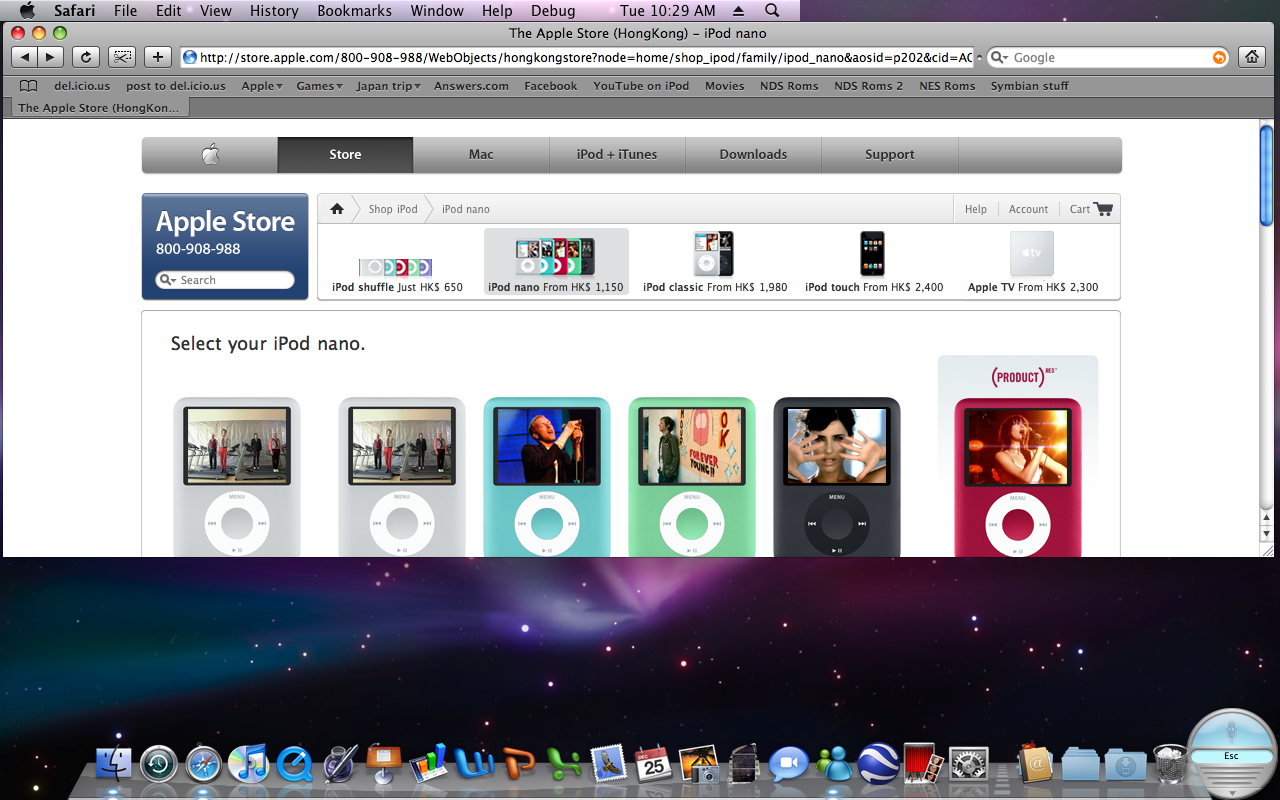Click the Eject icon in the menu bar
The height and width of the screenshot is (800, 1280).
[x=738, y=10]
